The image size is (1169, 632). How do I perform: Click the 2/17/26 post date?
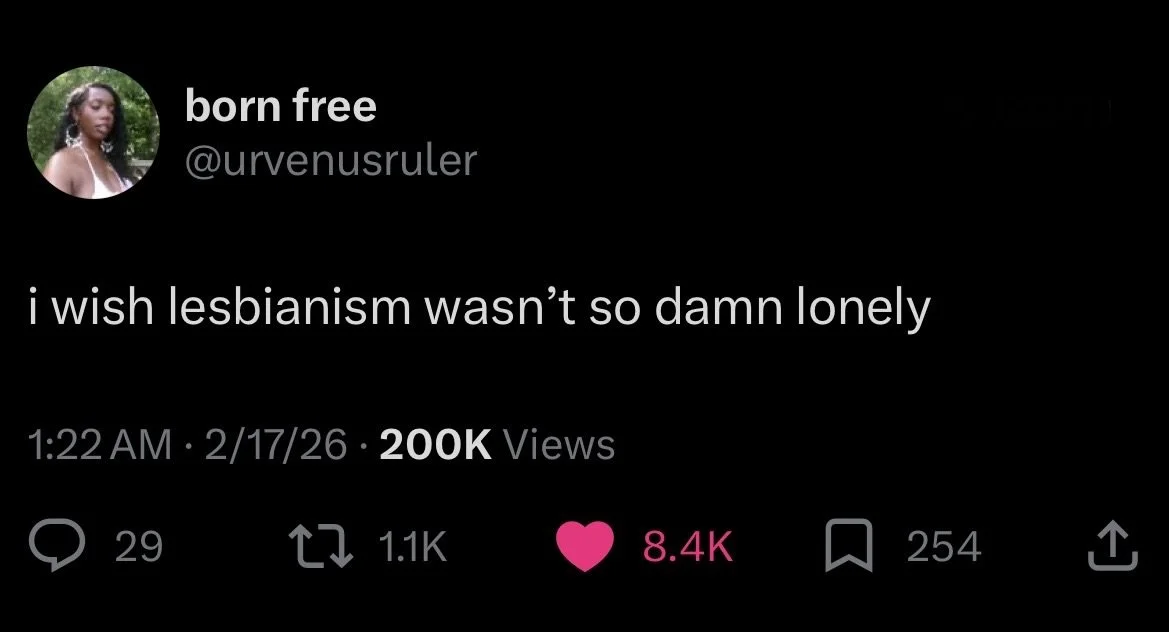275,445
